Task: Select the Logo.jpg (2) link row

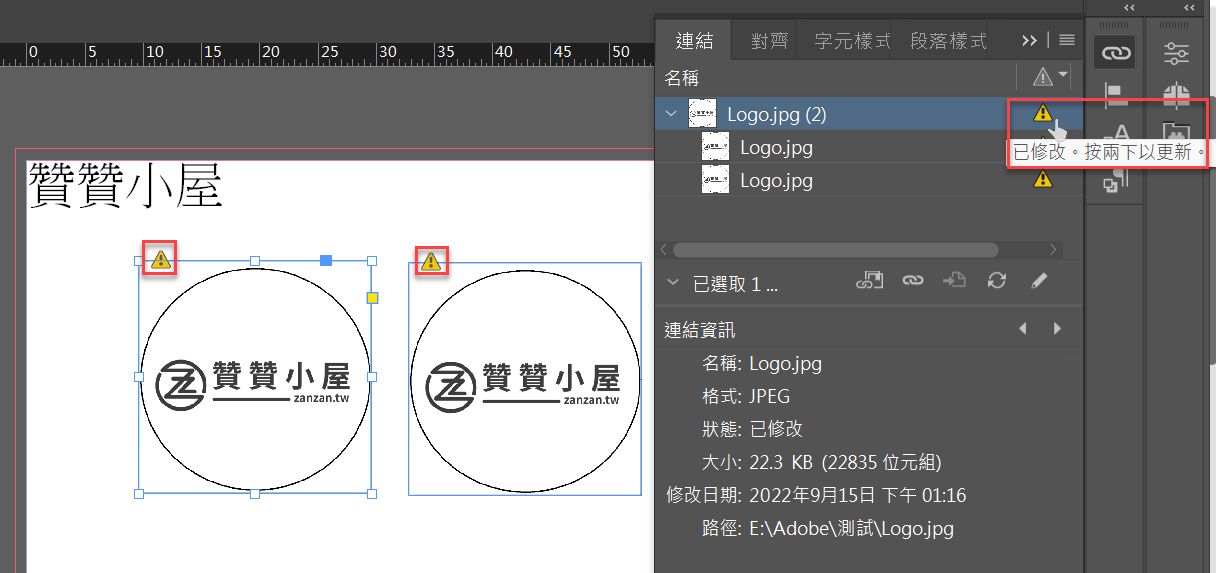Action: point(869,114)
